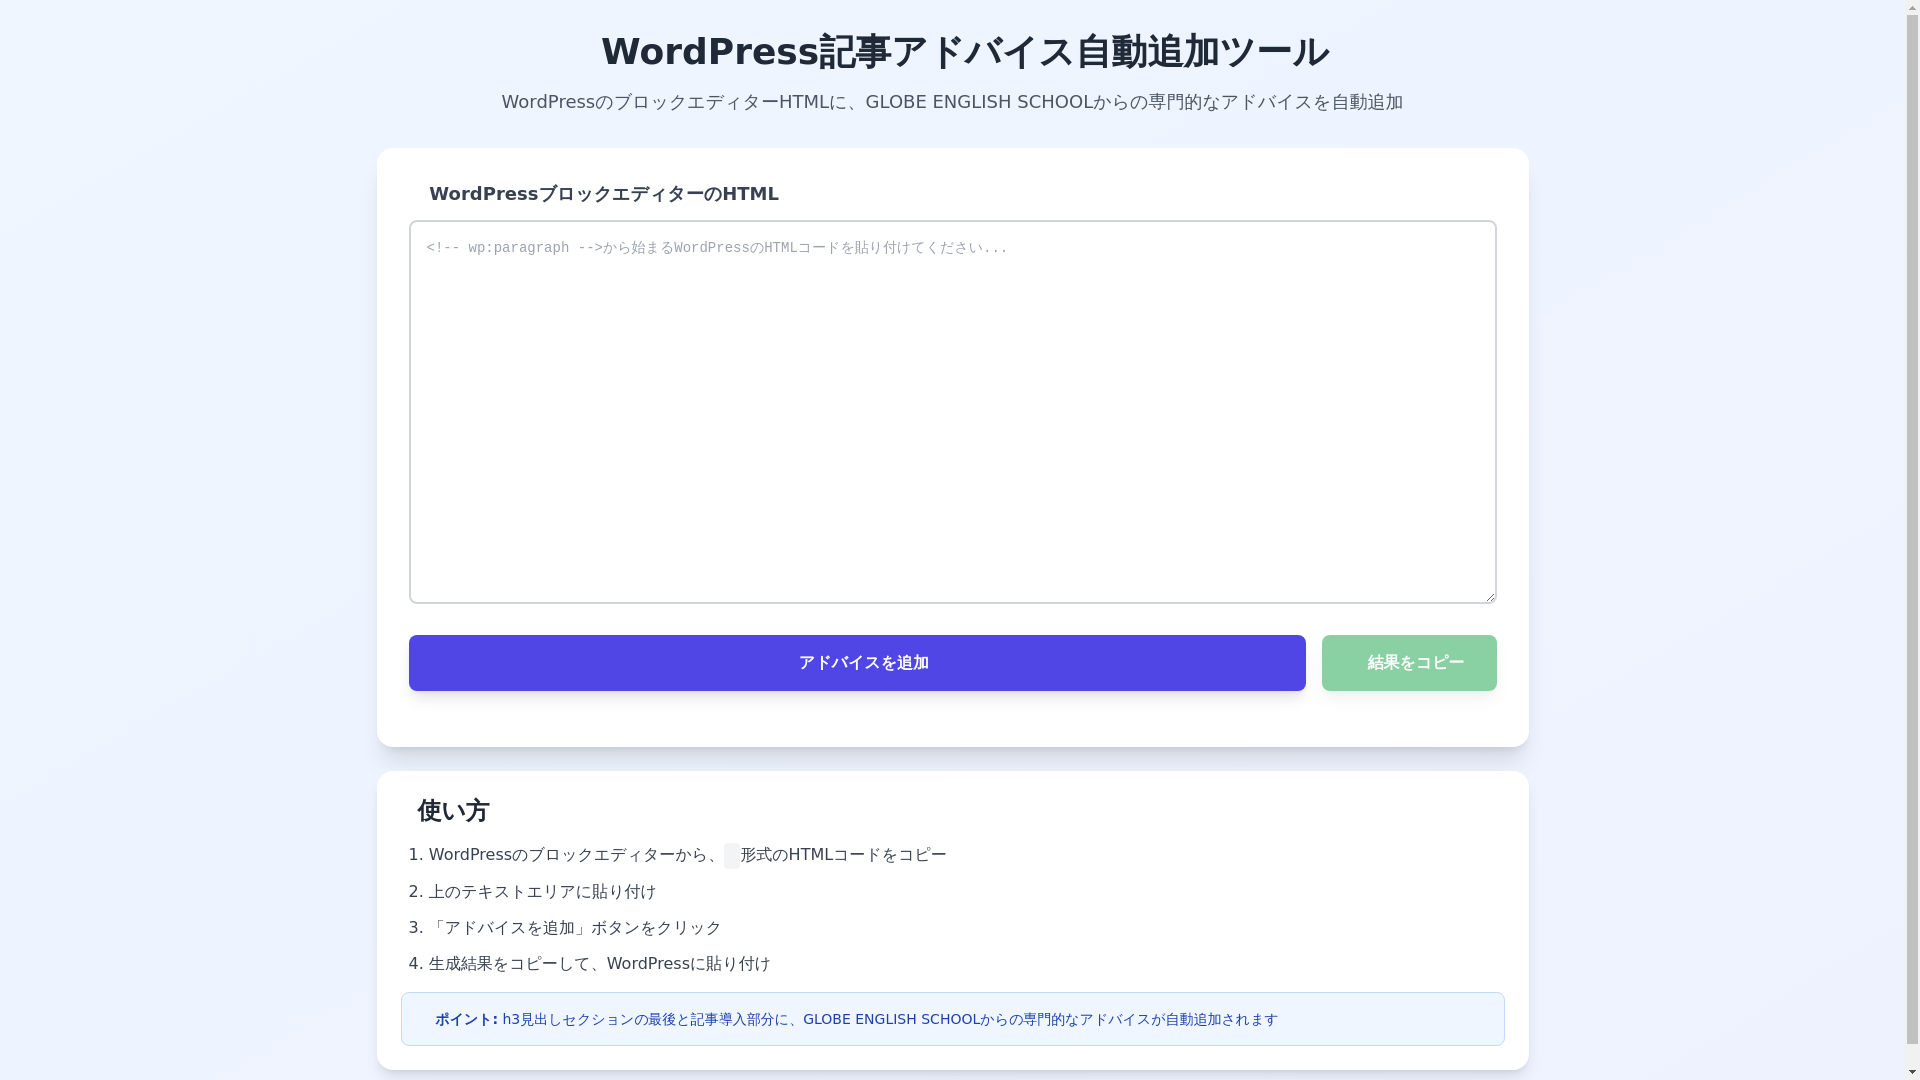Click the WordPressブロックエディターのHTML label
Screen dimensions: 1920x1080
[604, 194]
